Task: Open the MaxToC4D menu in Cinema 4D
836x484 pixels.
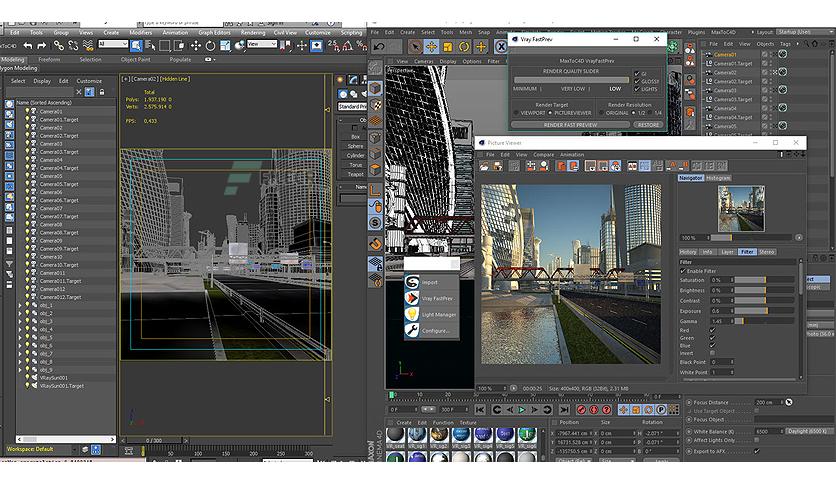Action: point(723,32)
